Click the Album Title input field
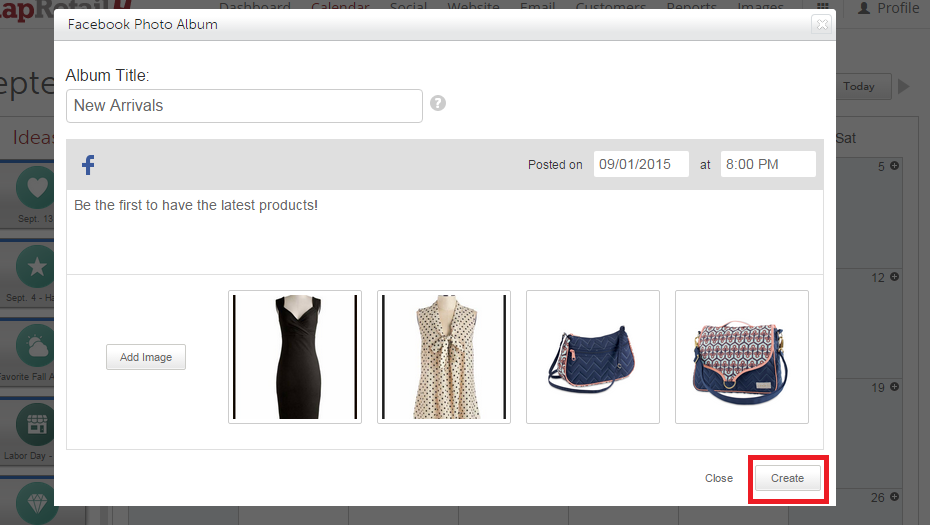This screenshot has width=930, height=525. pyautogui.click(x=244, y=106)
